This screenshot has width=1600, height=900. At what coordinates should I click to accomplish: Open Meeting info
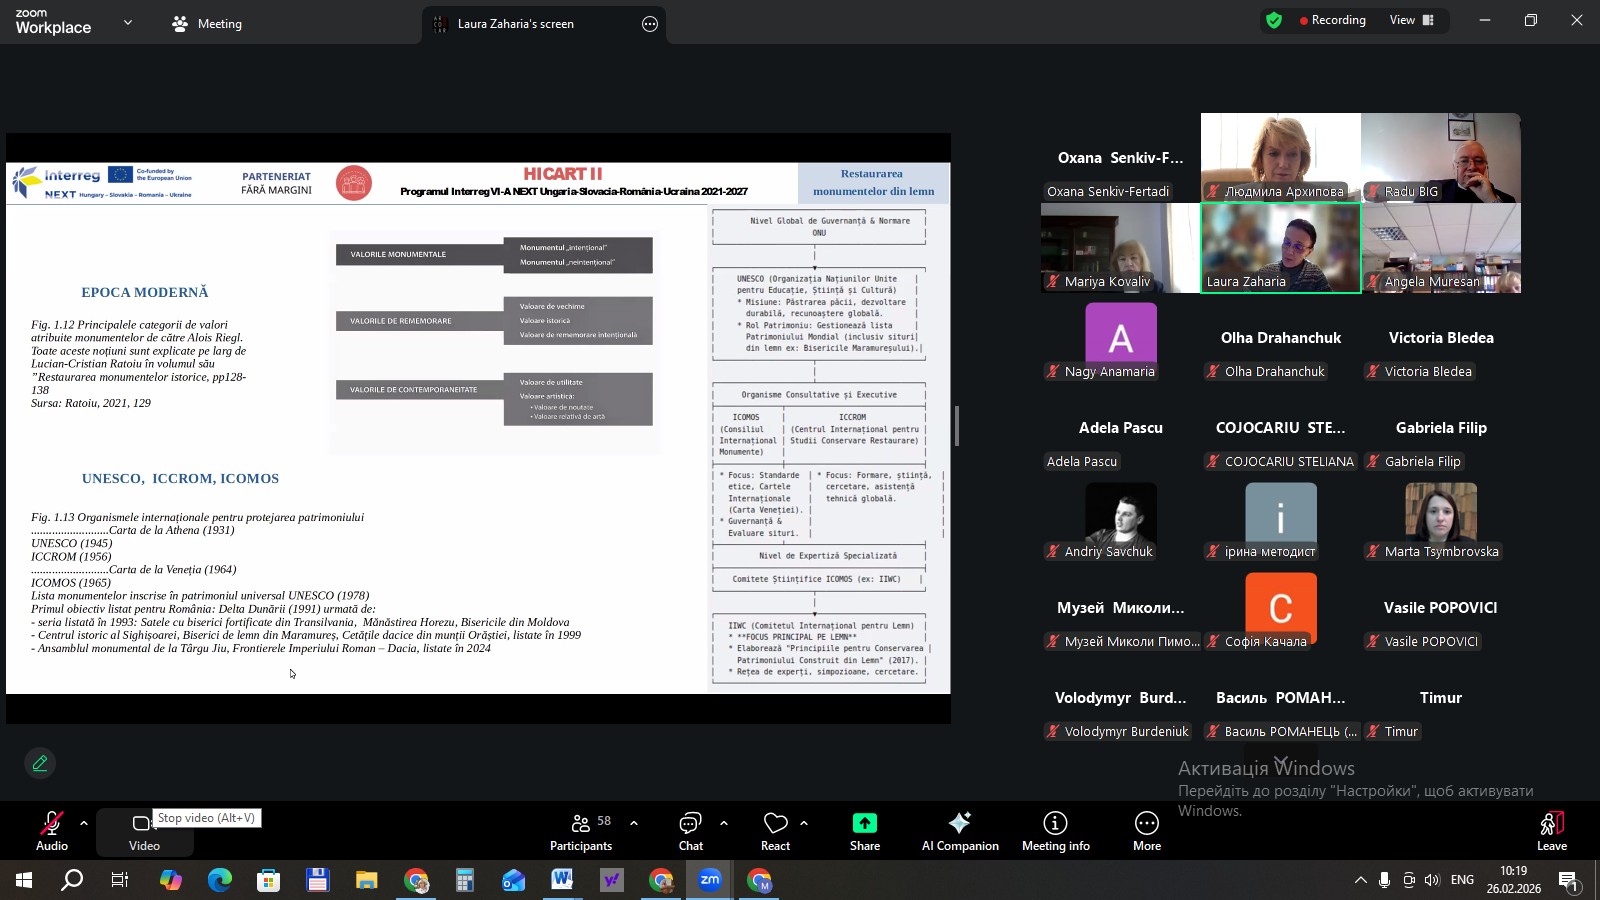(1055, 830)
